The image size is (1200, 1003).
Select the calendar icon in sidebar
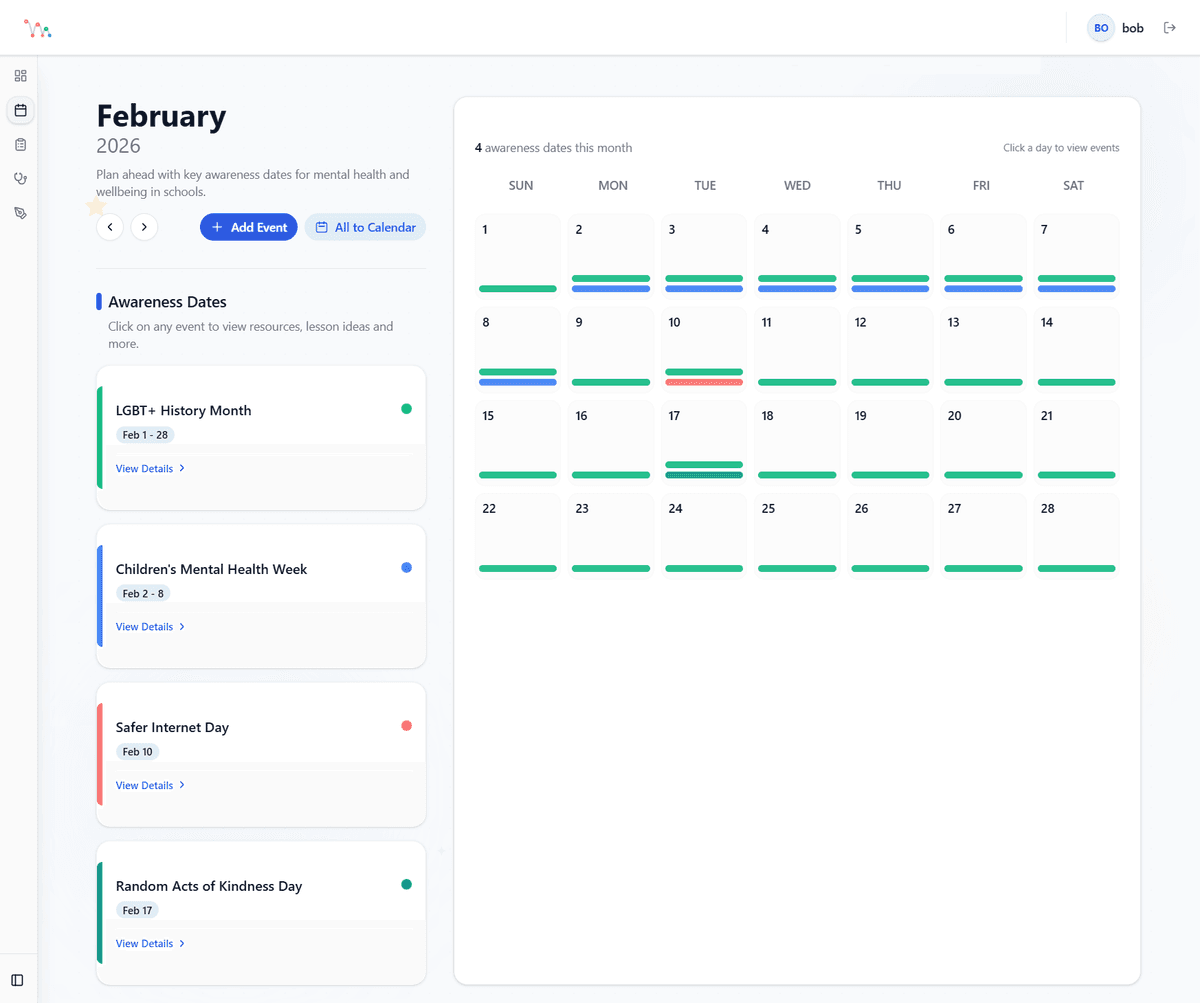20,110
